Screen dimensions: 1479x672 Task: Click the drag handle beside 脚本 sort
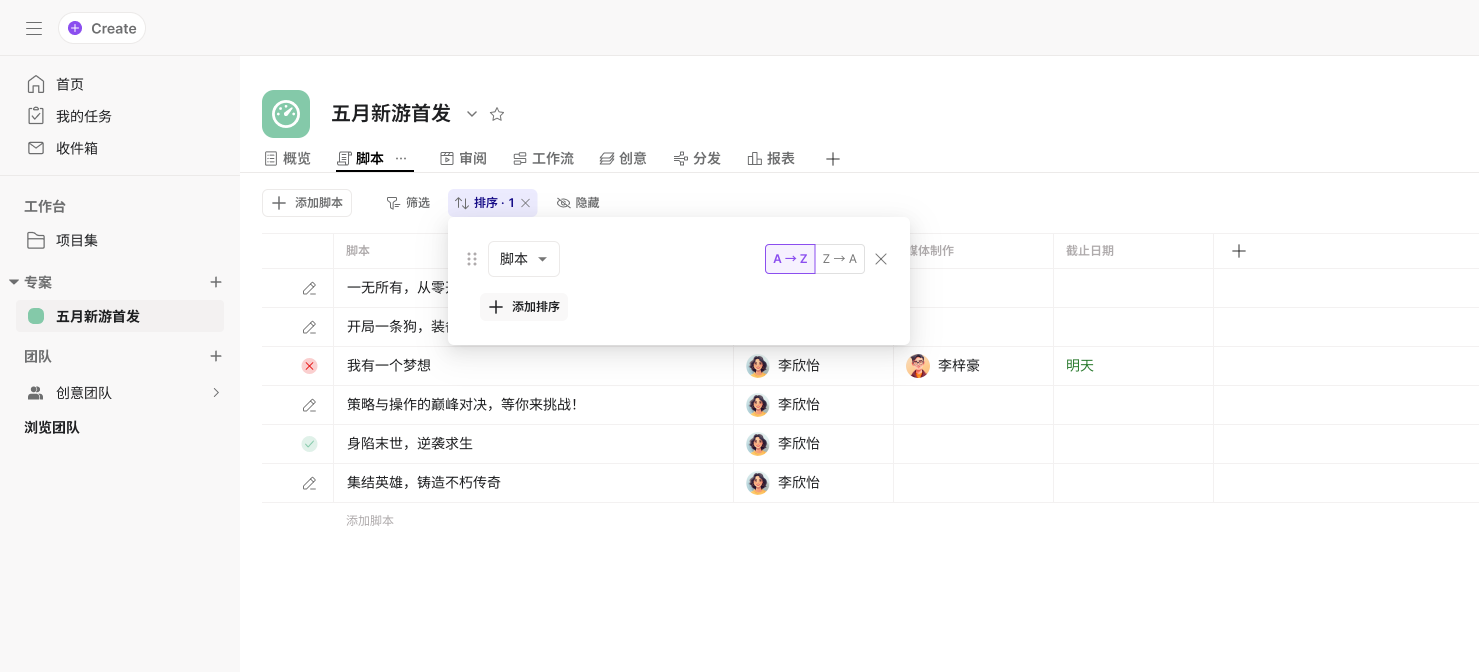pyautogui.click(x=472, y=259)
